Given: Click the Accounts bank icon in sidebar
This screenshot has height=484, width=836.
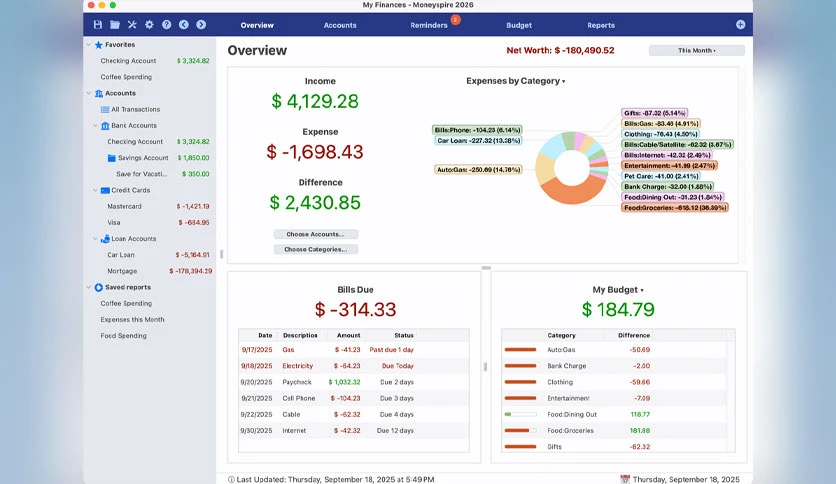Looking at the screenshot, I should [x=99, y=93].
